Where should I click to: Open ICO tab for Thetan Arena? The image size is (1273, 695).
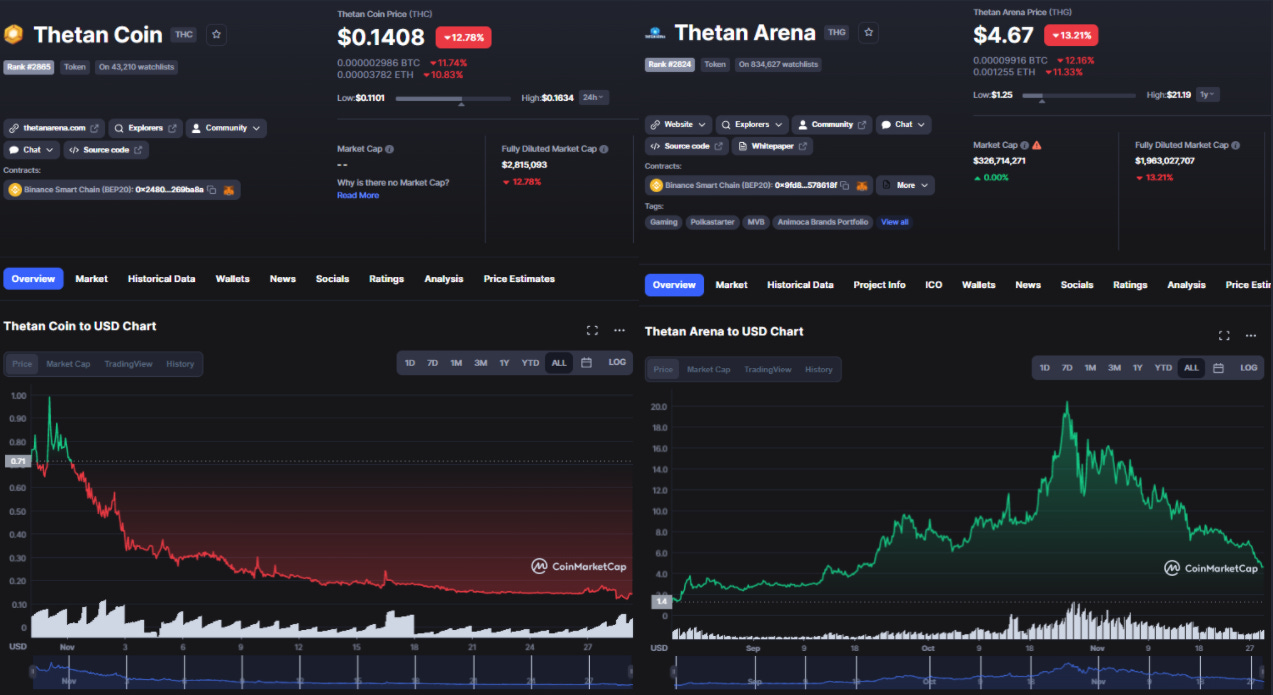[934, 285]
